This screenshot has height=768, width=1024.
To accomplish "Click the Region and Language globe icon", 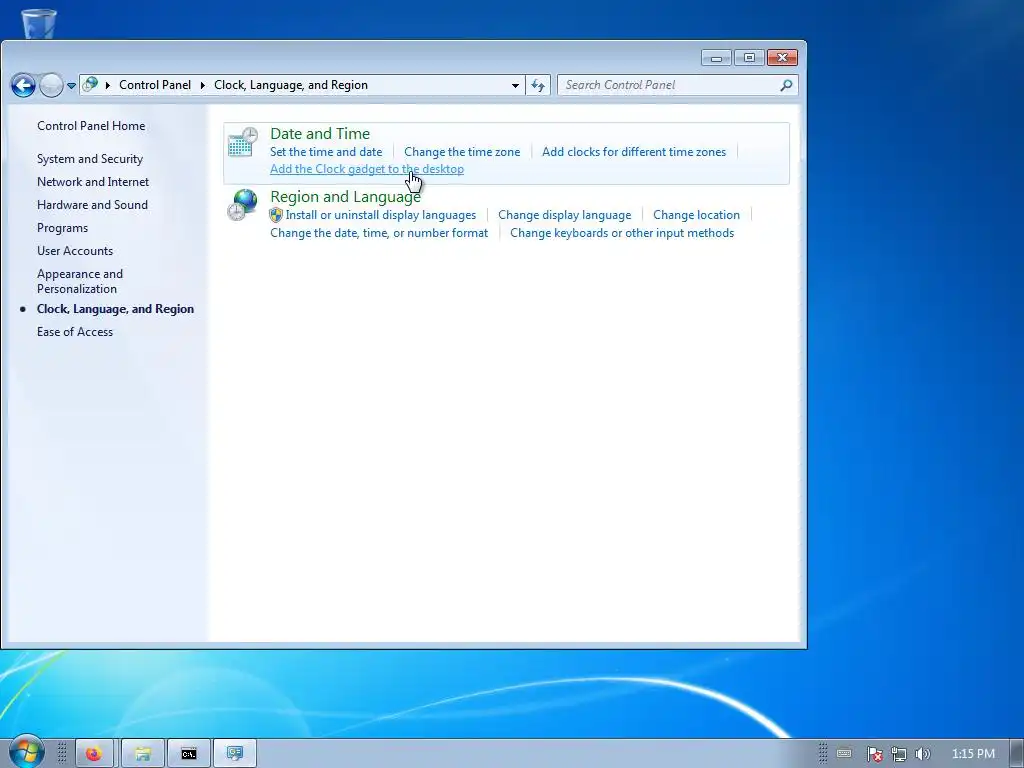I will click(x=243, y=205).
